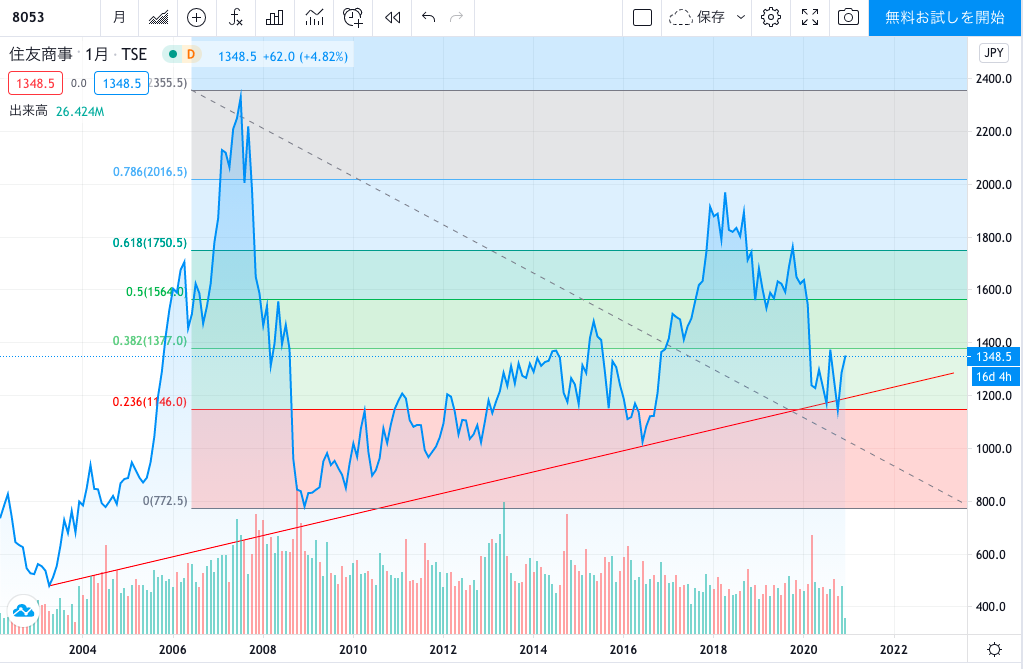Redo the chart action
The width and height of the screenshot is (1023, 669).
(457, 18)
